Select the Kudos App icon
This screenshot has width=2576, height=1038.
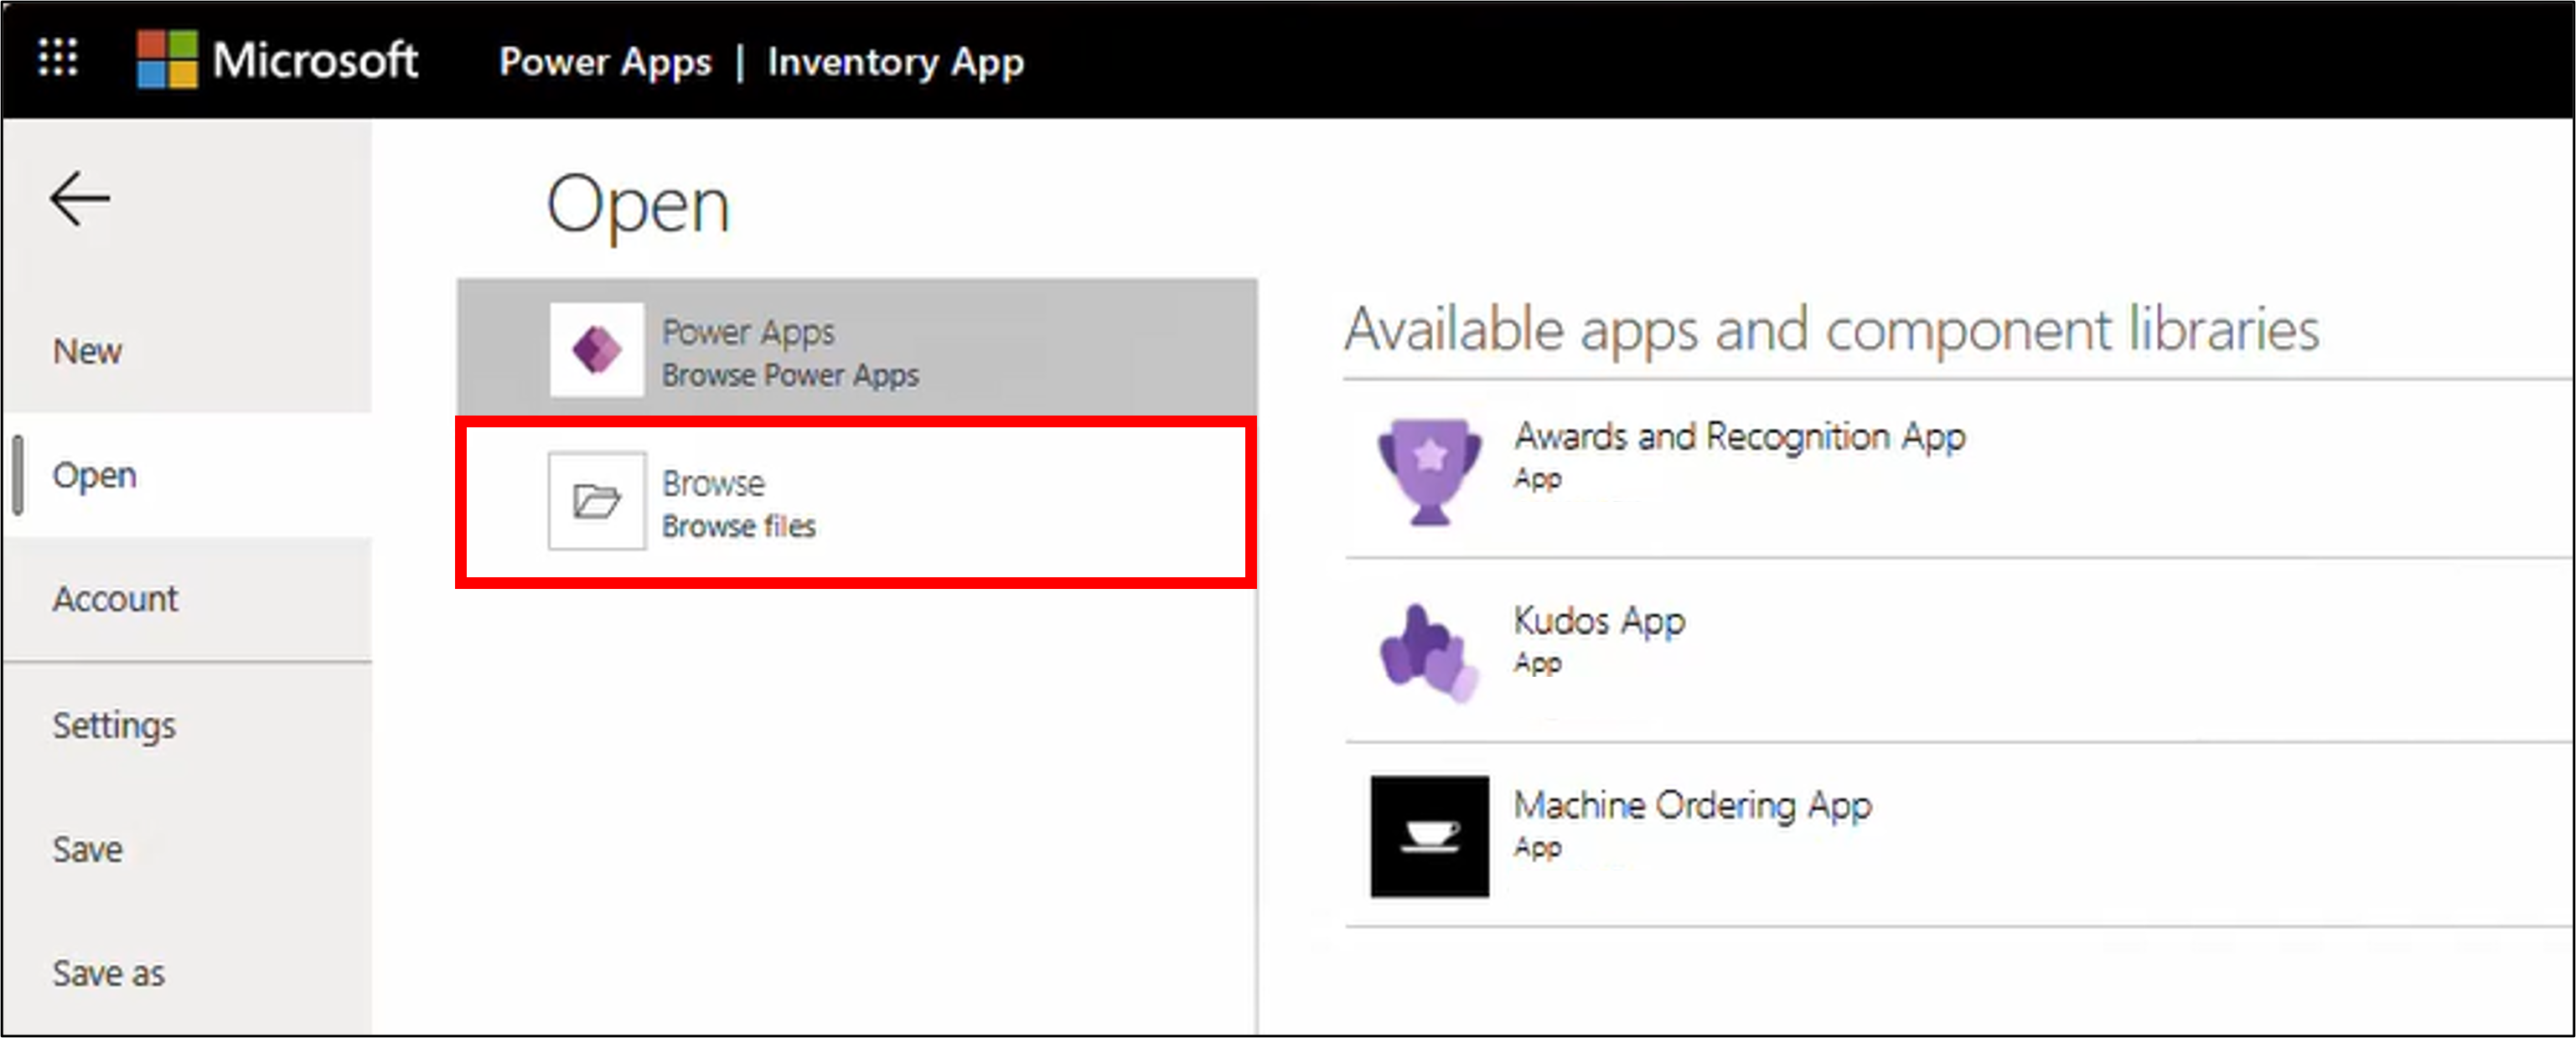pyautogui.click(x=1428, y=651)
